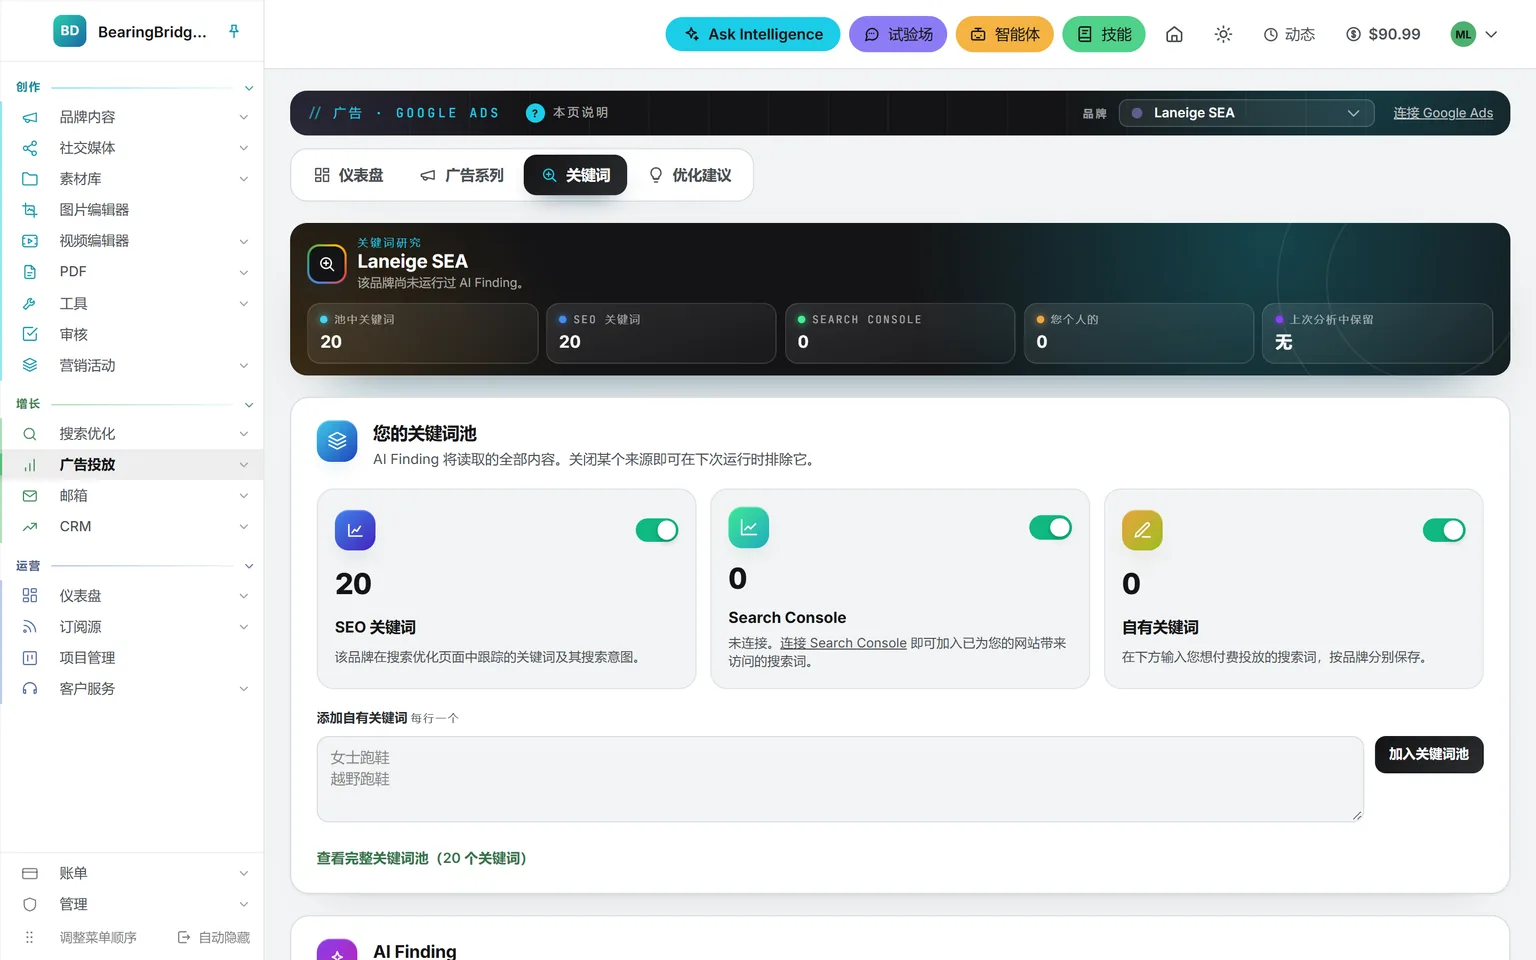
Task: Click the 连接 Search Console link
Action: point(843,643)
